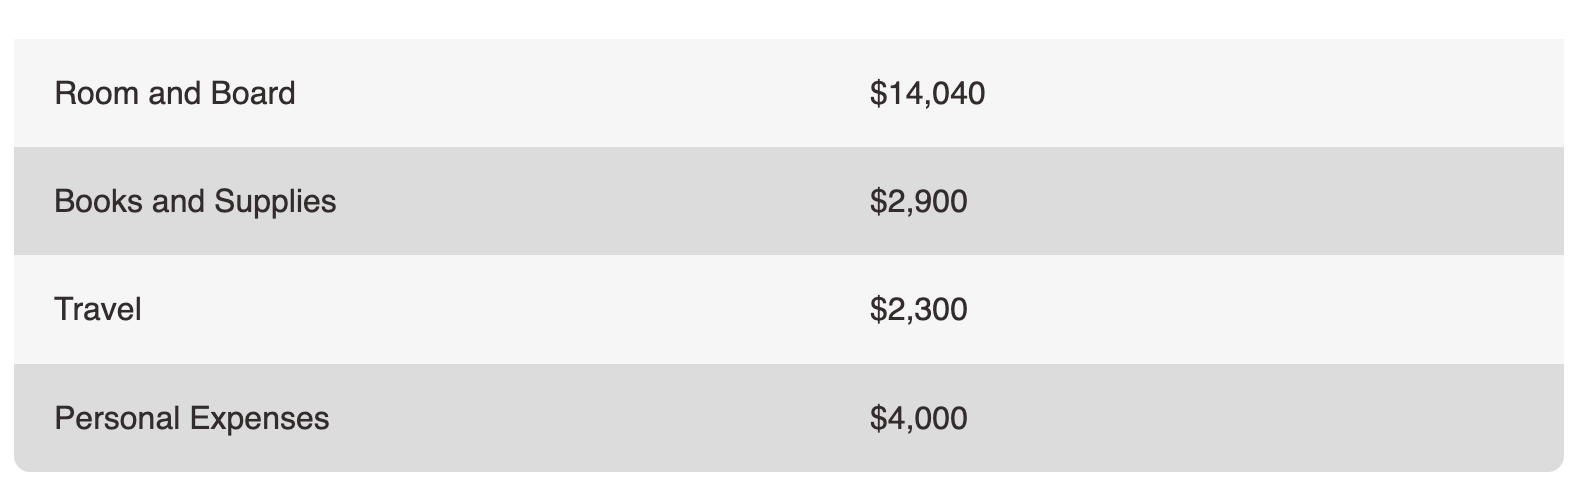Click the Books and Supplies label

[195, 201]
